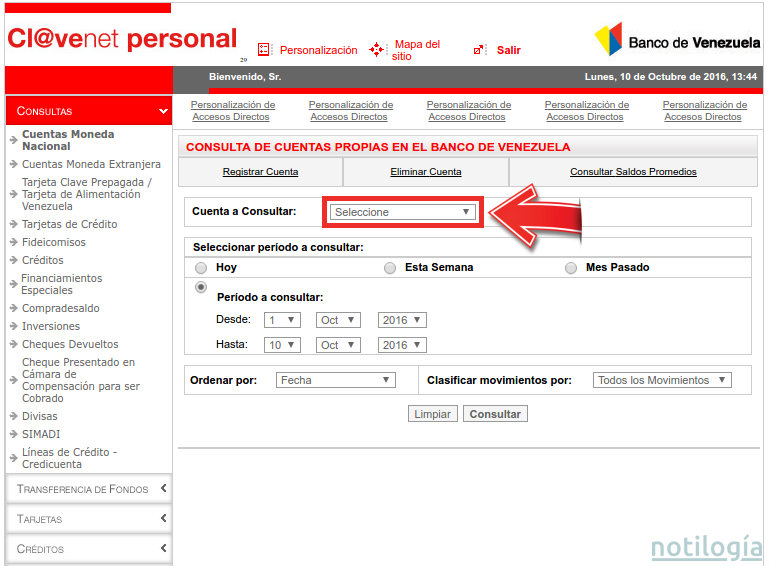Select the Hoy period radio button
Screen dimensions: 769x566
(x=201, y=268)
